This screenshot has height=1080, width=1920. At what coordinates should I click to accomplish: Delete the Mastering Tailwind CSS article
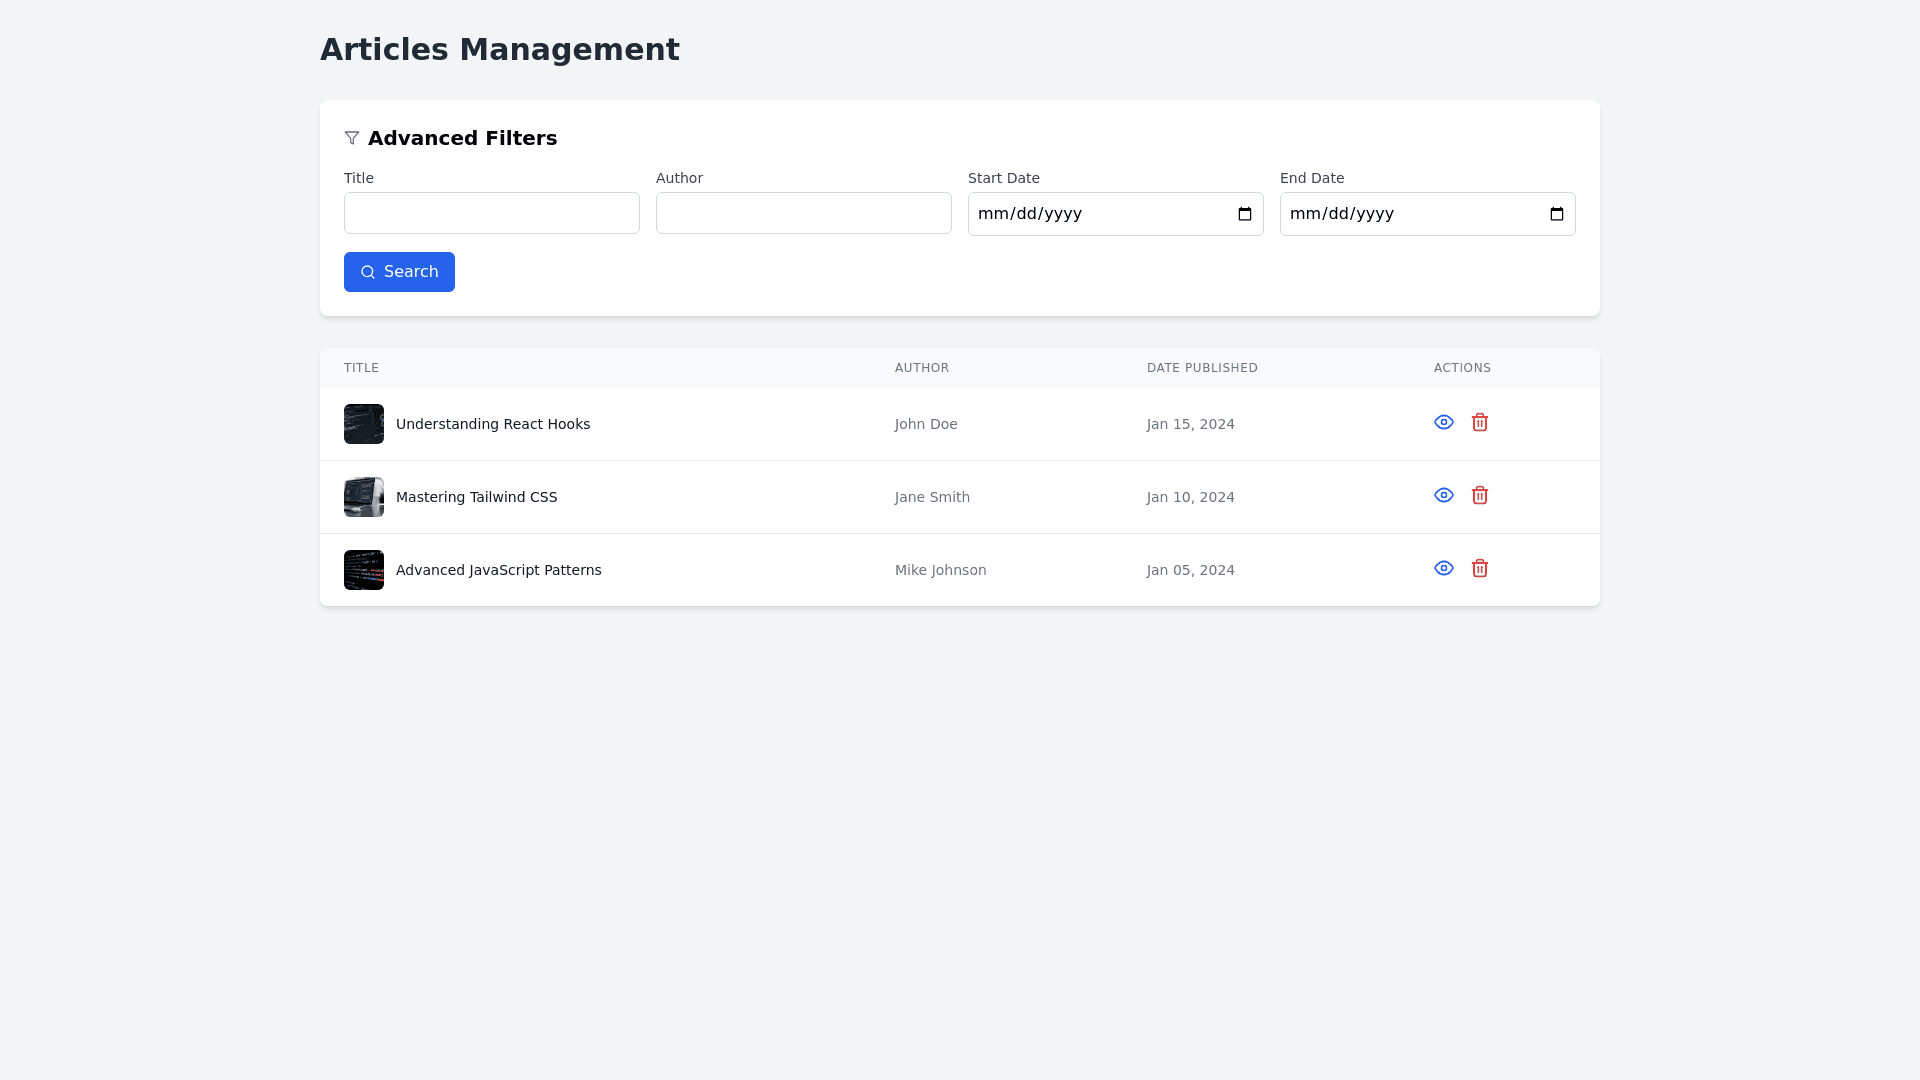click(x=1480, y=495)
